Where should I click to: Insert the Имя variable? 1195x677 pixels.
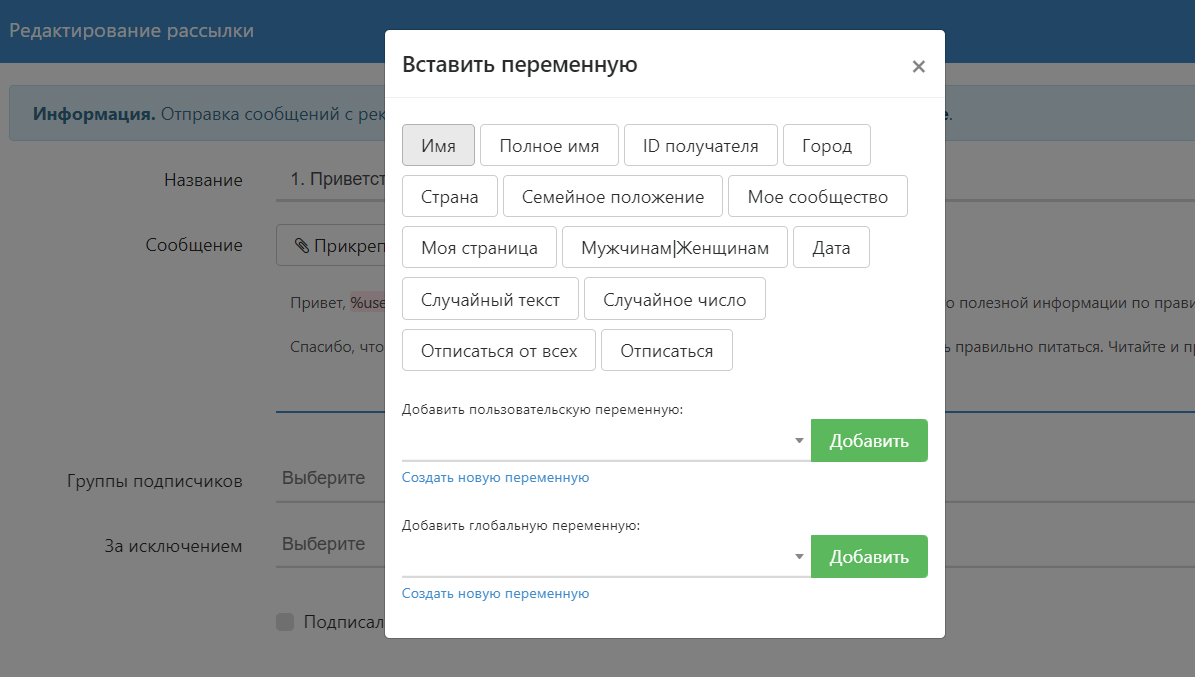pyautogui.click(x=438, y=145)
